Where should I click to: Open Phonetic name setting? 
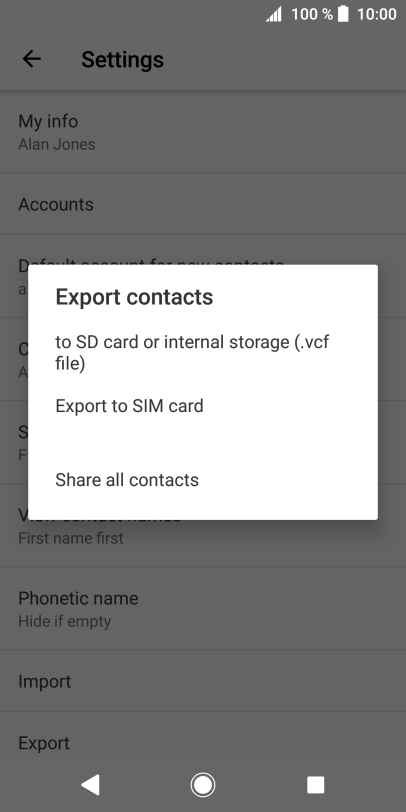click(203, 608)
